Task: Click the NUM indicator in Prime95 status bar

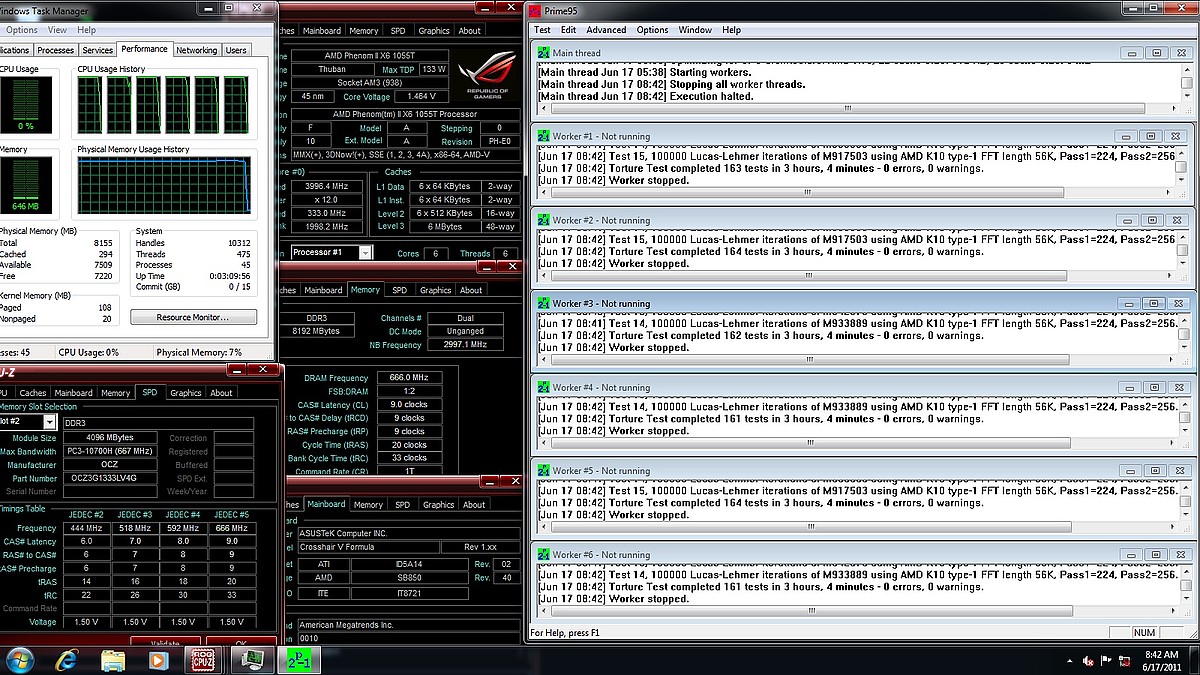Action: 1143,633
